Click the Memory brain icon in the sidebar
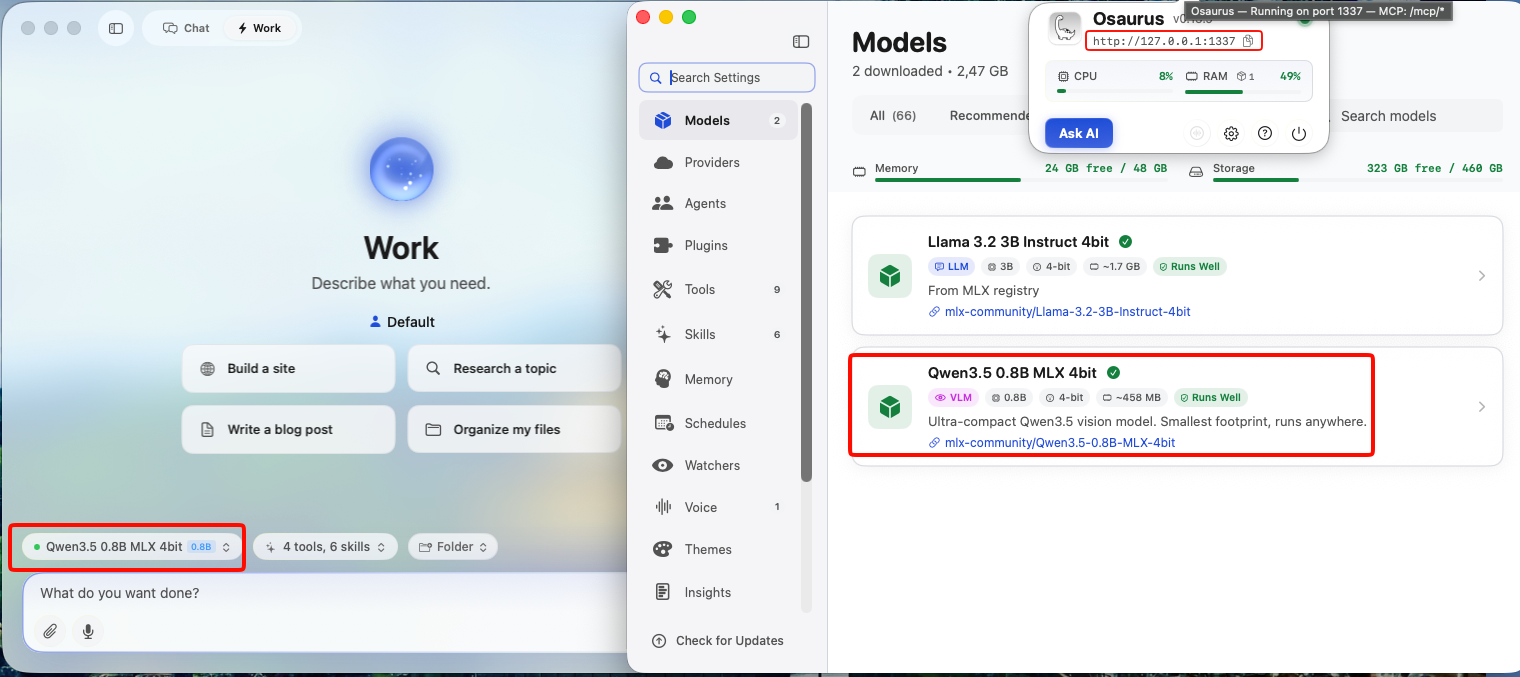1520x677 pixels. 663,379
